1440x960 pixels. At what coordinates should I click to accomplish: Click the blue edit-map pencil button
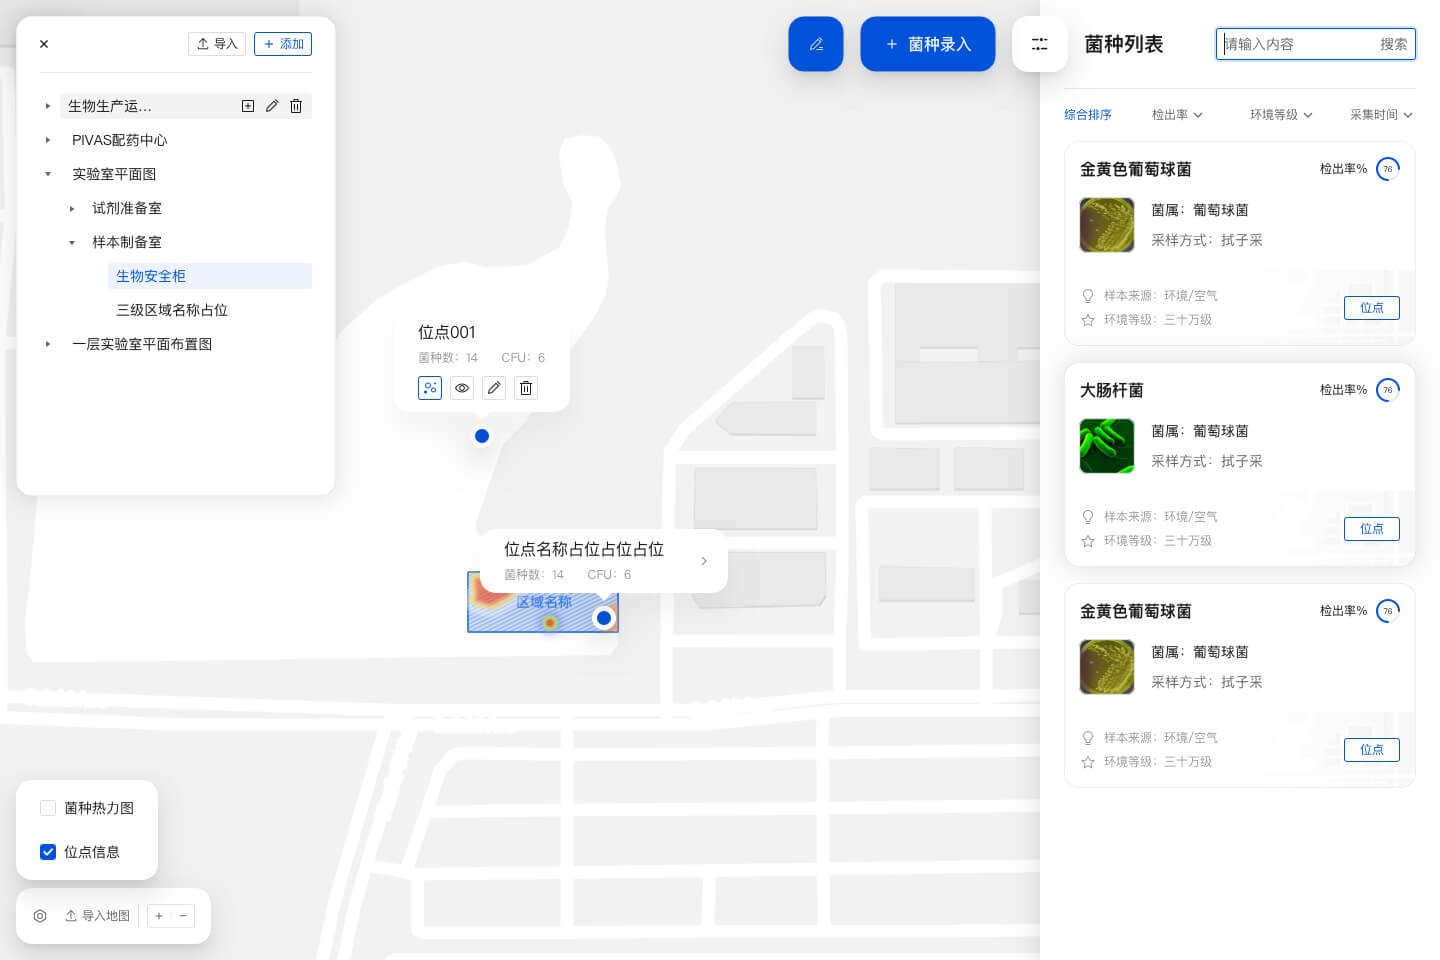point(816,44)
